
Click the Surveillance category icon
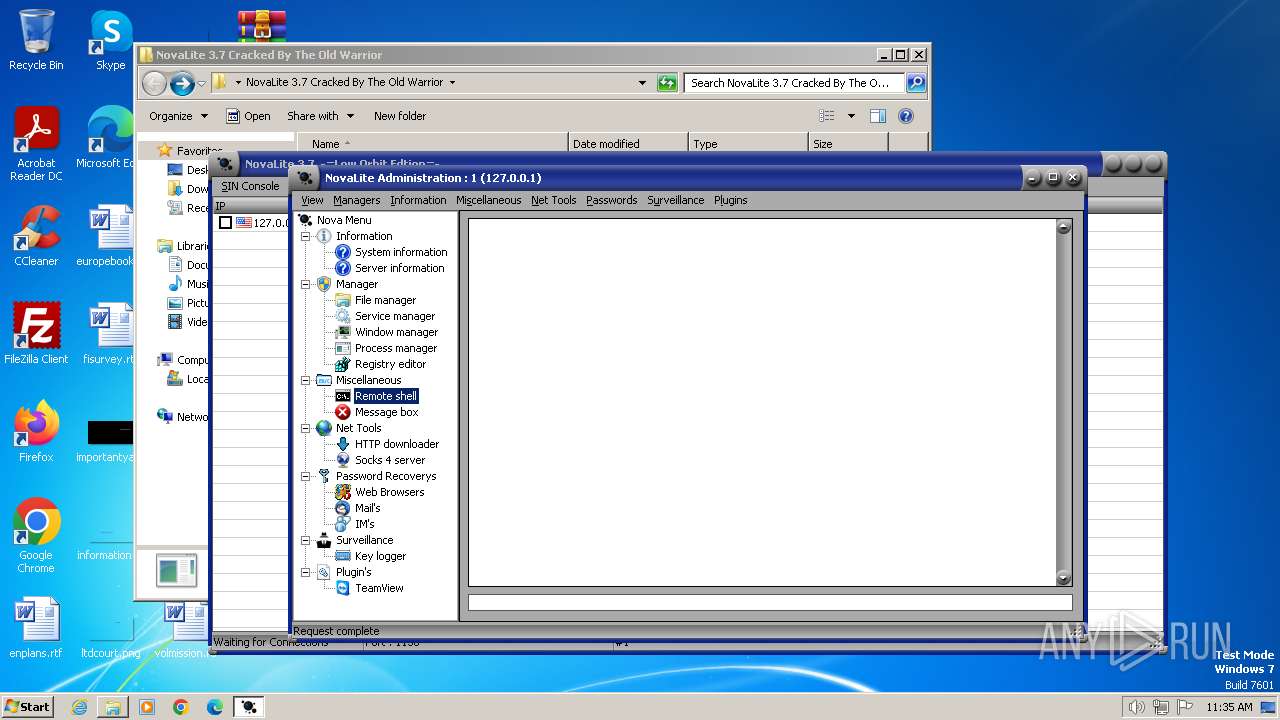click(x=324, y=540)
